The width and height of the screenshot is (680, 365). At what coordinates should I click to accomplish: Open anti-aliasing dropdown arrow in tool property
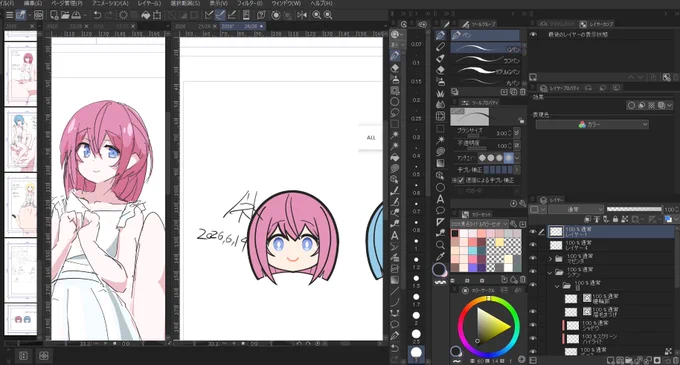(517, 158)
